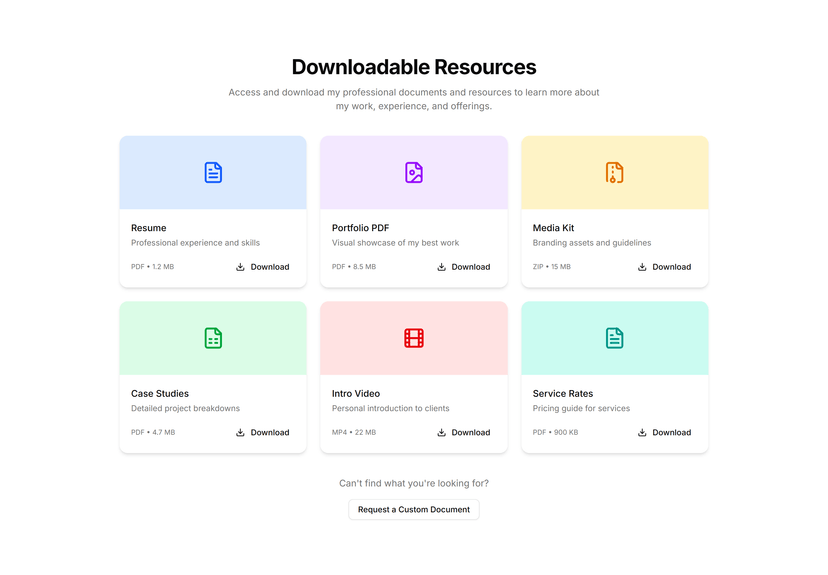The image size is (828, 575).
Task: Click the Intro Video card title
Action: [x=355, y=393]
